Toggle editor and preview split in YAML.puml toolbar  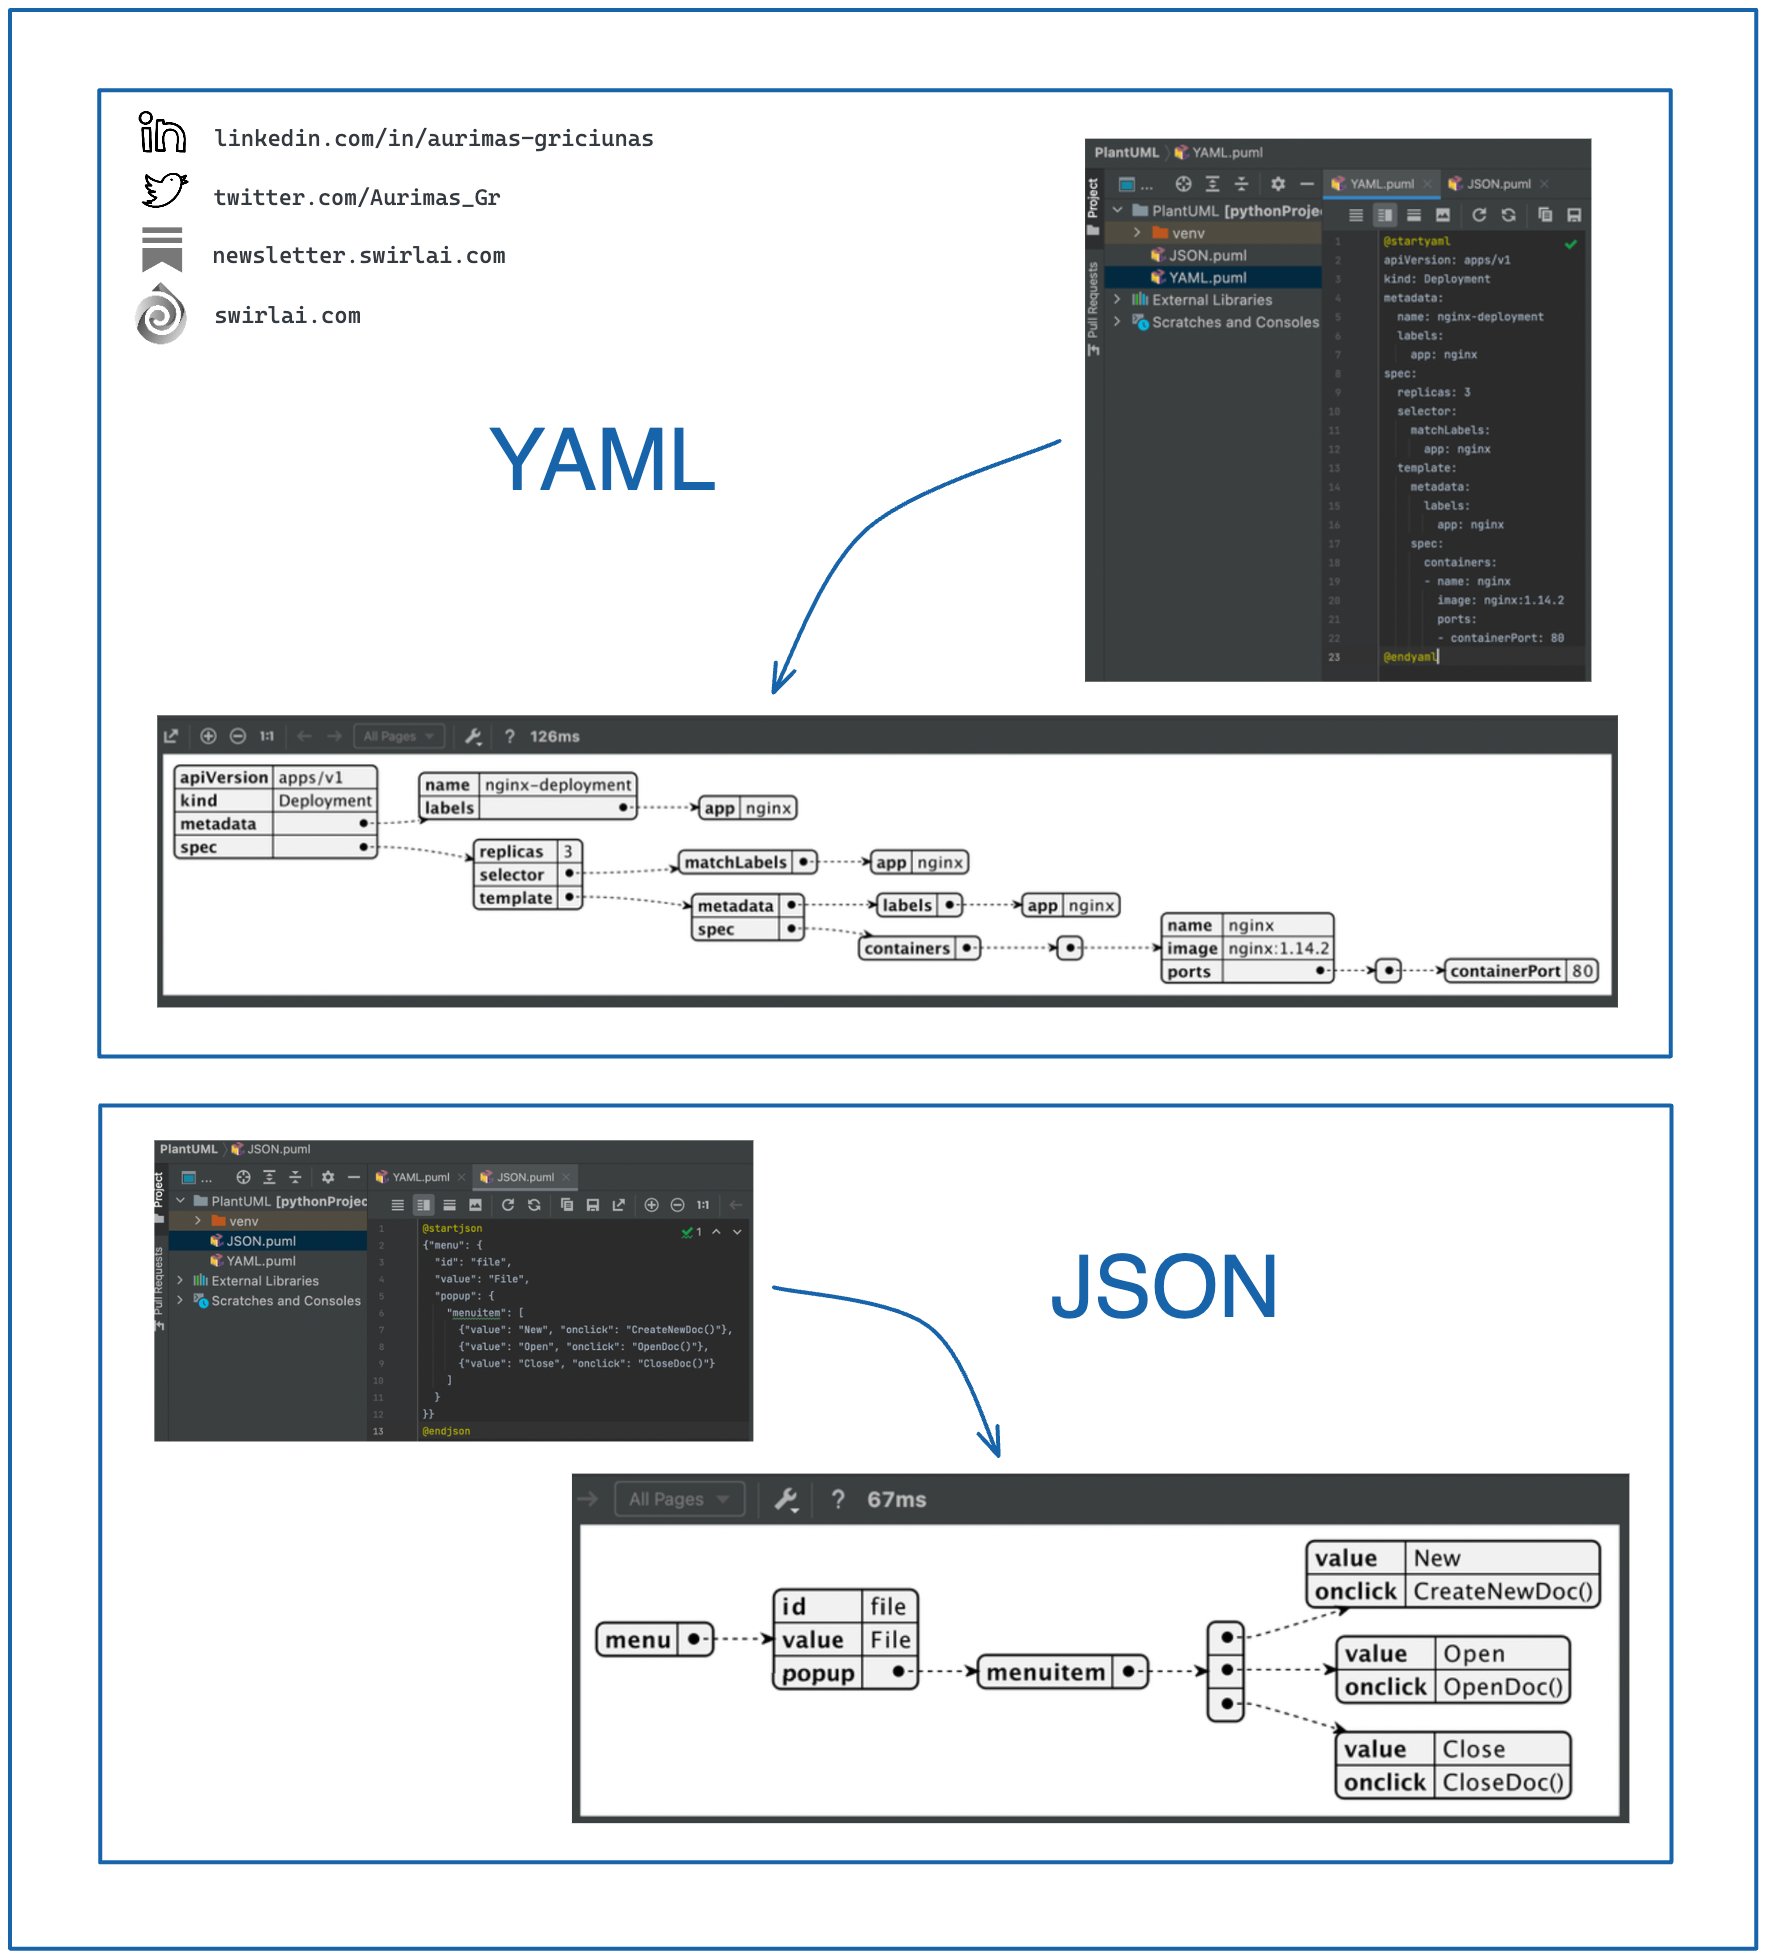[x=1385, y=215]
